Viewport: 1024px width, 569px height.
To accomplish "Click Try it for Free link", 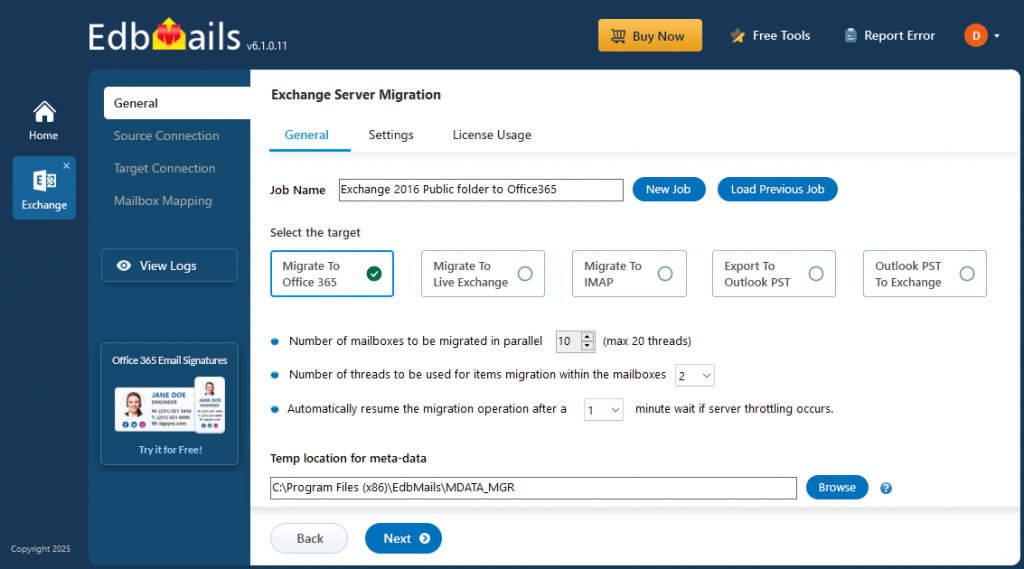I will click(170, 449).
